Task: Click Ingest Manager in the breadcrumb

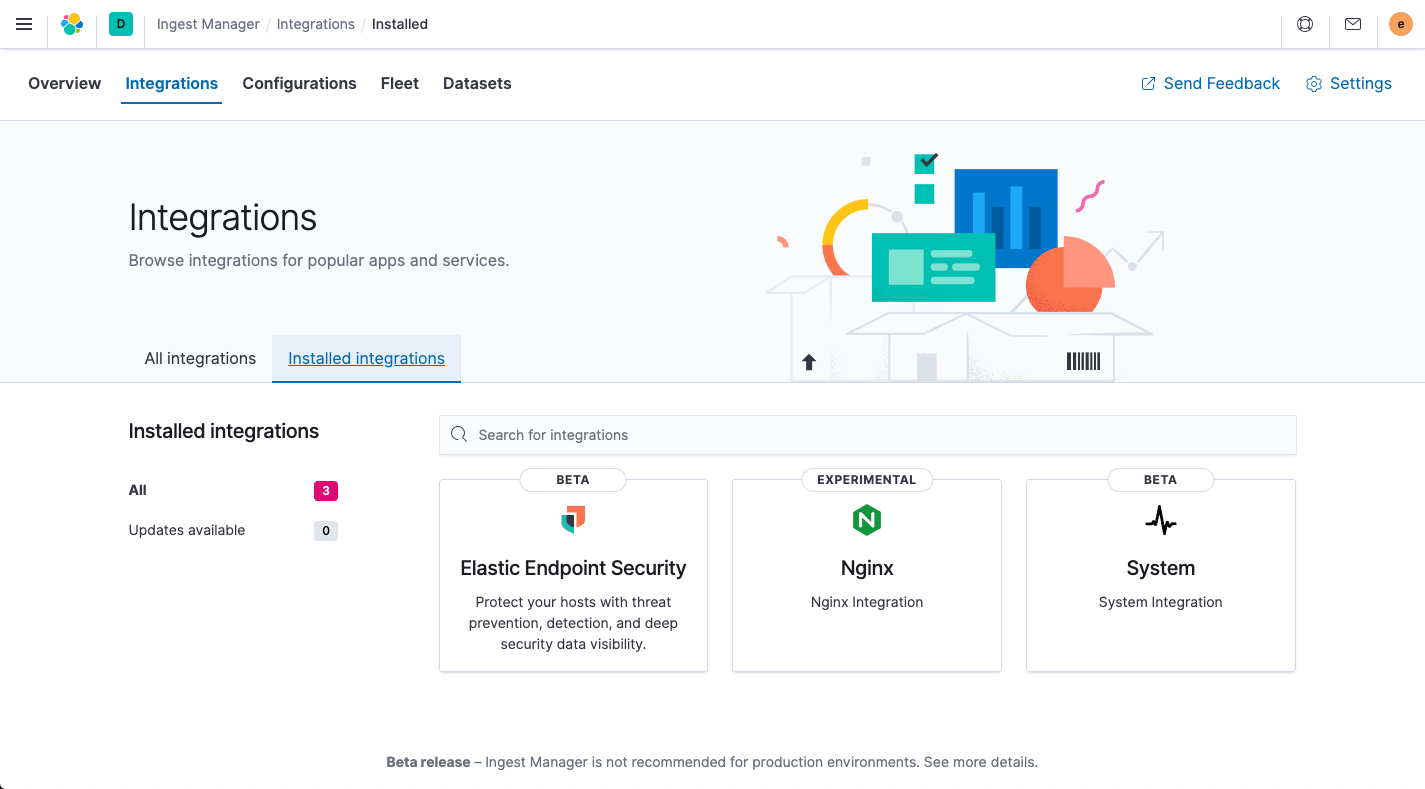Action: pyautogui.click(x=208, y=24)
